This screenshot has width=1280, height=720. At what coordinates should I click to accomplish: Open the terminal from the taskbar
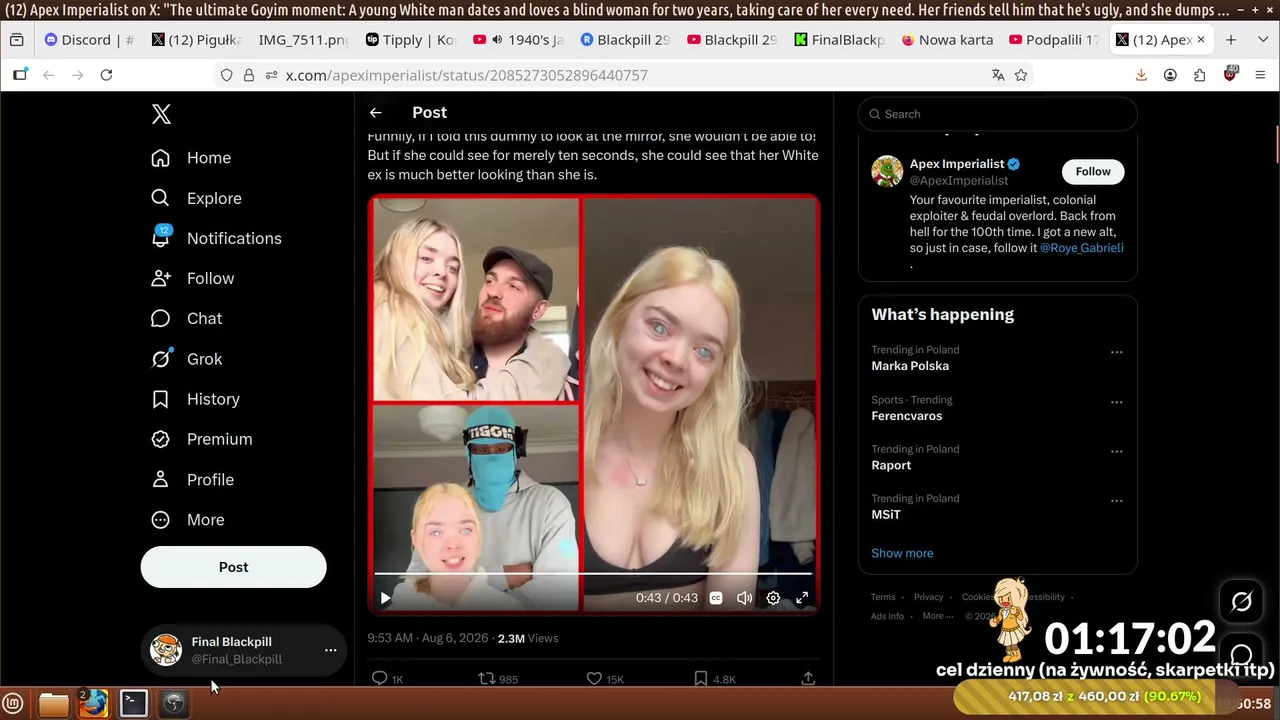[x=134, y=704]
